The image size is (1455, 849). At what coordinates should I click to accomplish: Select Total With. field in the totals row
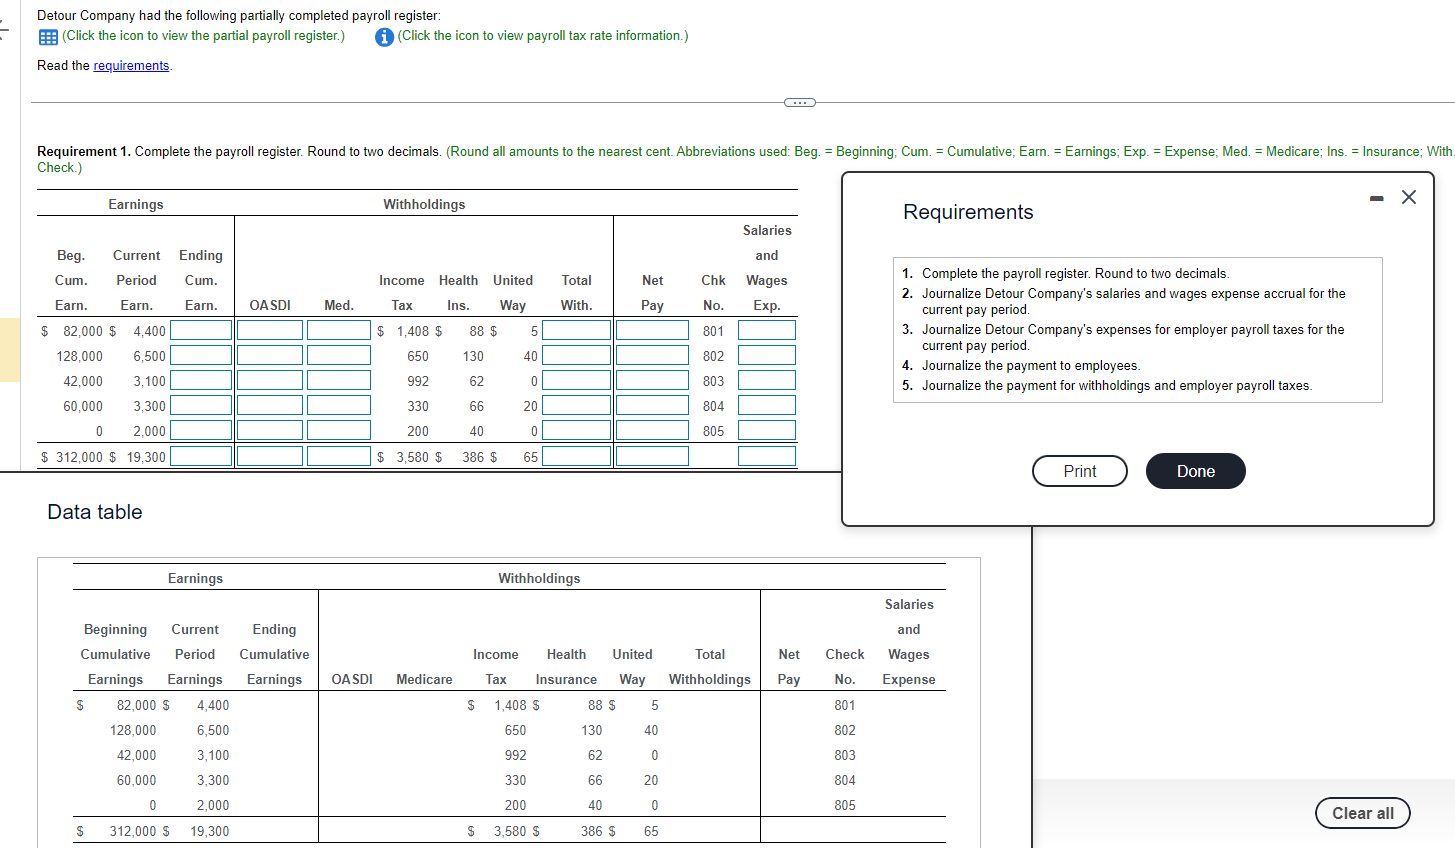point(577,456)
